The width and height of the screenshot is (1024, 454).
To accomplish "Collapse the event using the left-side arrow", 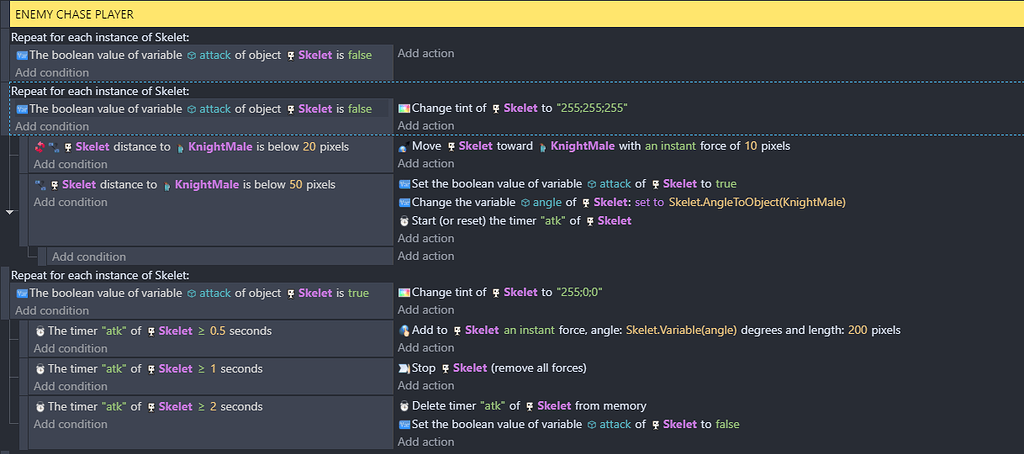I will [x=10, y=212].
